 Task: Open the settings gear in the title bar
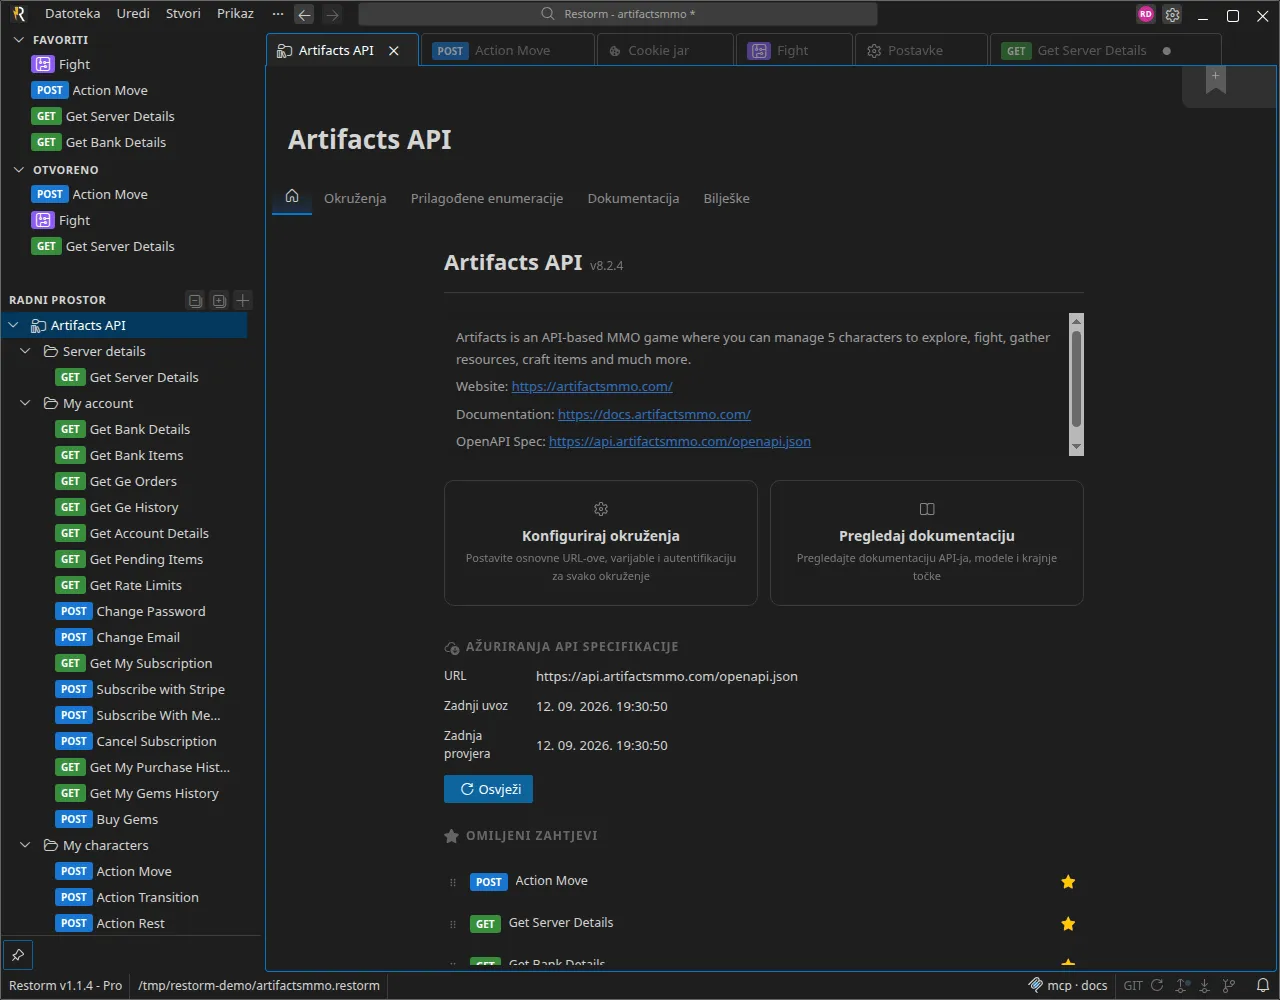1173,15
